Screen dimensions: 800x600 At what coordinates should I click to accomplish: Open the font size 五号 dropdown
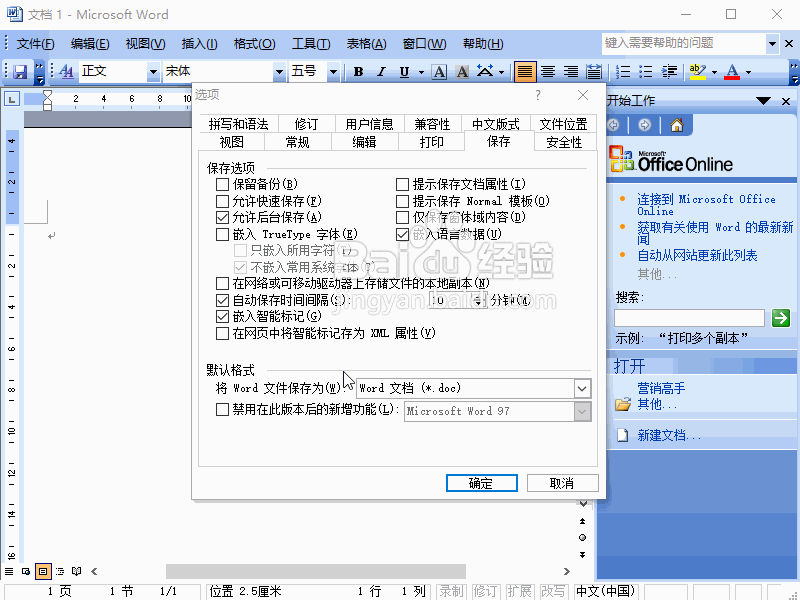(x=333, y=72)
